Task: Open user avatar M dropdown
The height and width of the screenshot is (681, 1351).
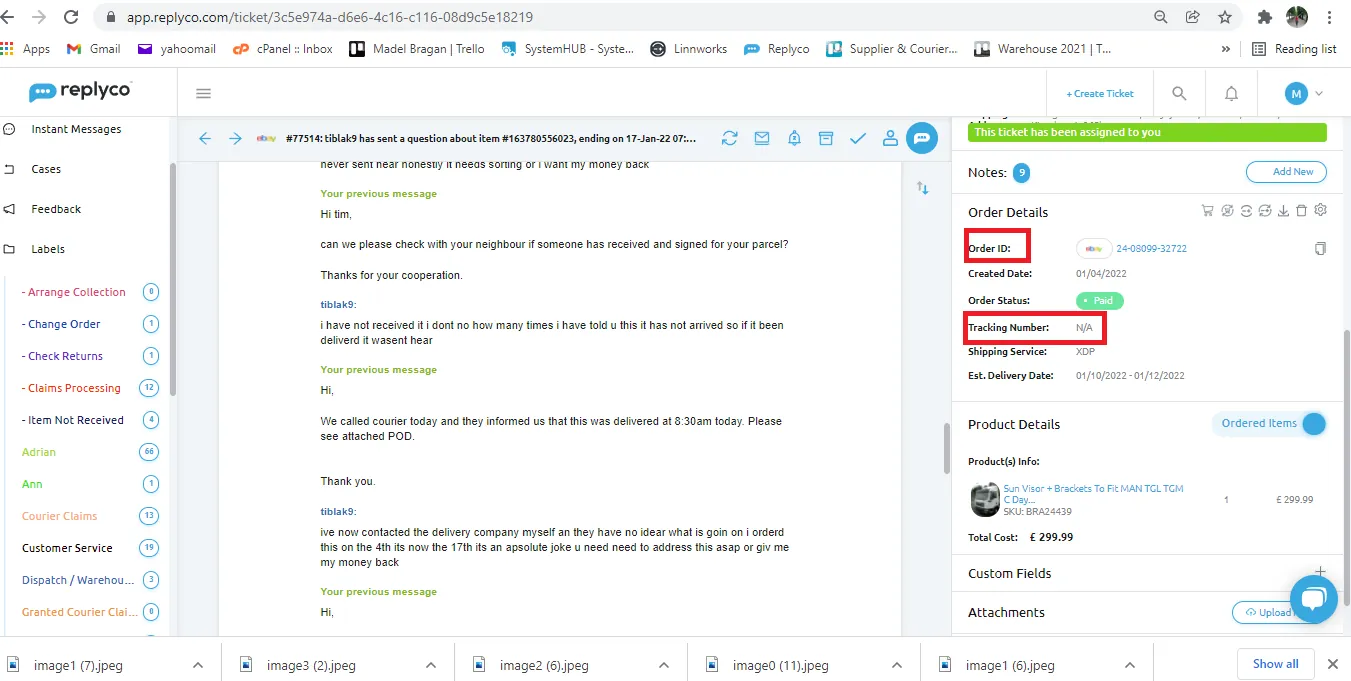Action: click(1304, 93)
